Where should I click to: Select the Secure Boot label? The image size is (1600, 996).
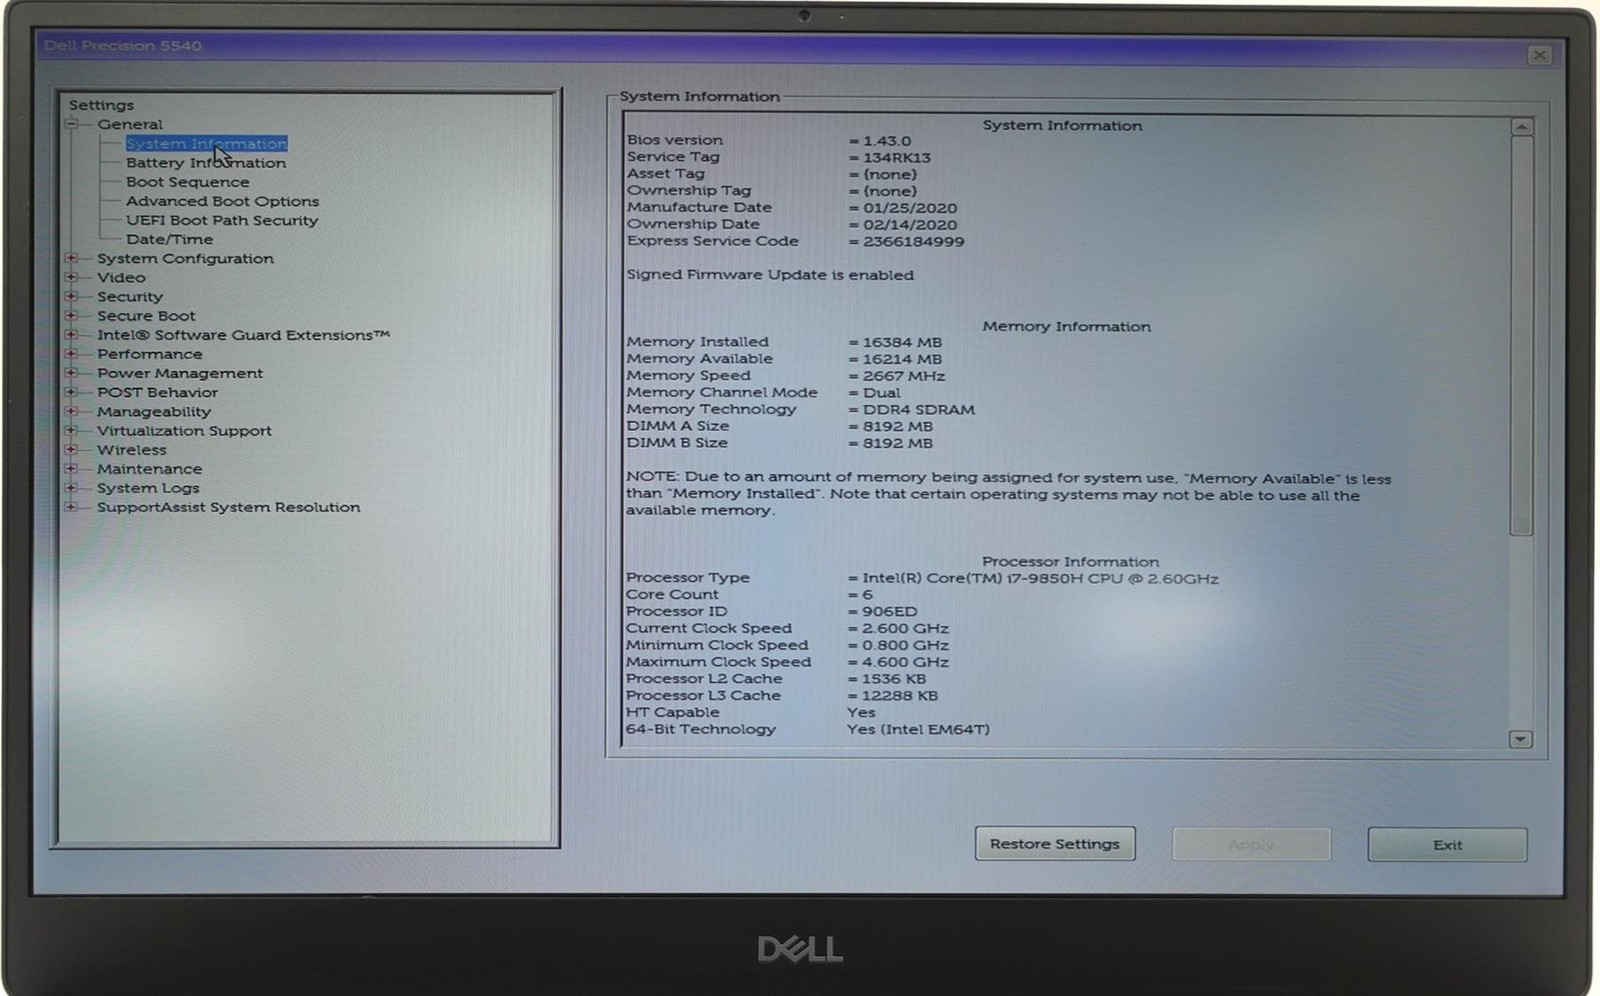coord(146,315)
